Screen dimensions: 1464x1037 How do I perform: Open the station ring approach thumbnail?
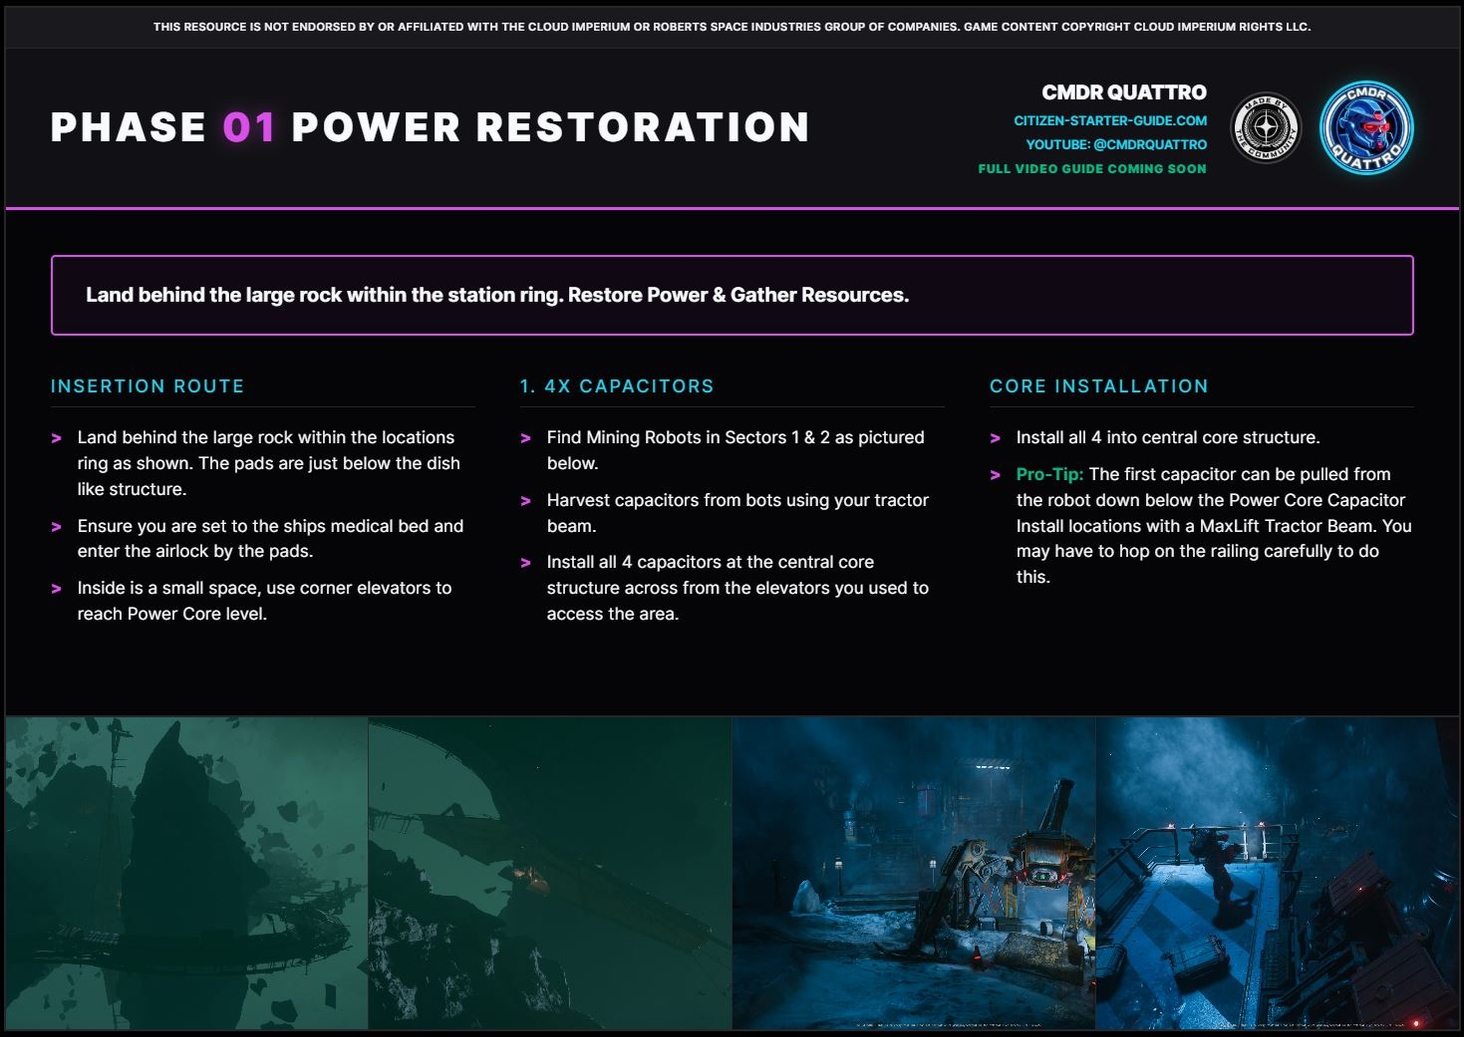pos(550,873)
